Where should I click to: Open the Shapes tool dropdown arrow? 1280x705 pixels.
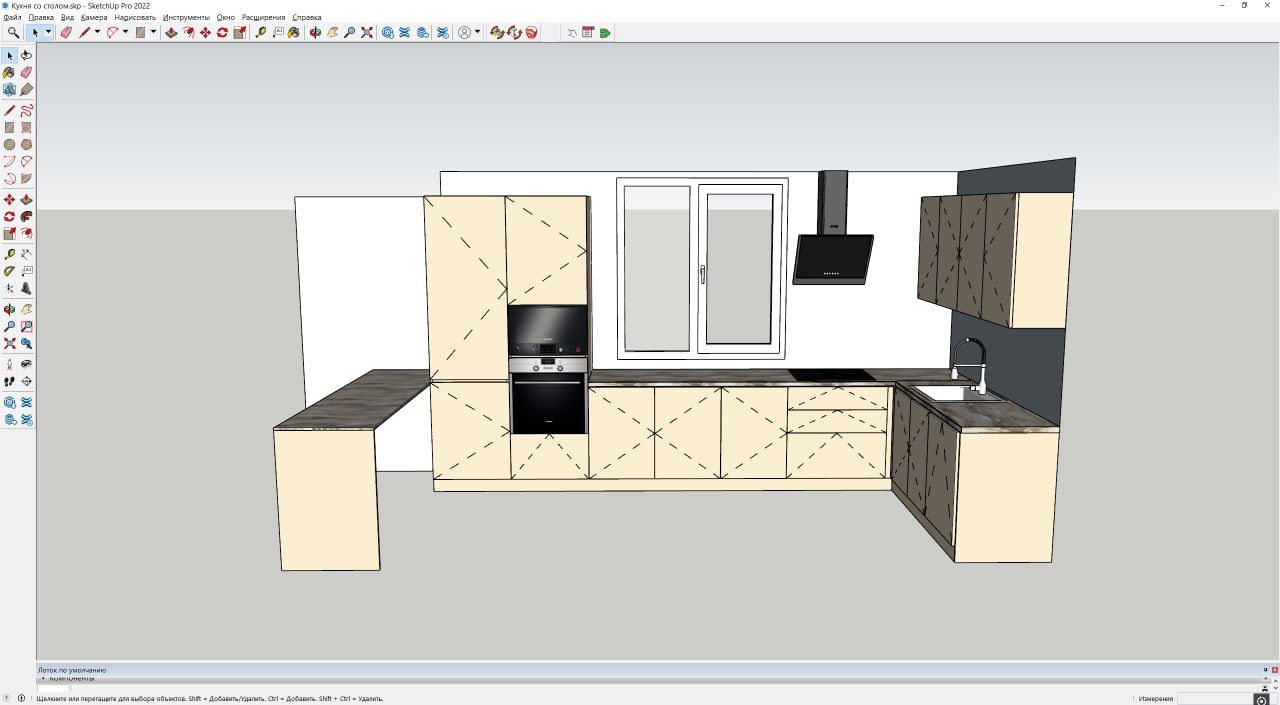(x=153, y=33)
